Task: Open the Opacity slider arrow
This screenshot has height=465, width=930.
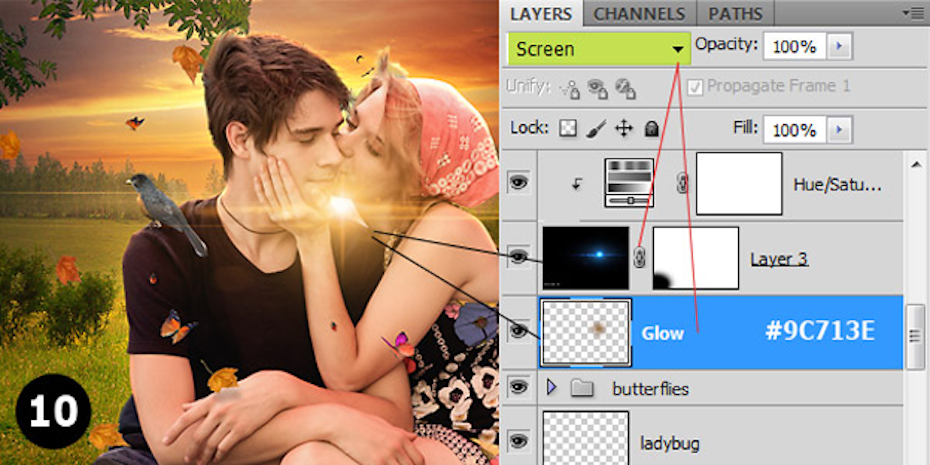Action: point(839,47)
